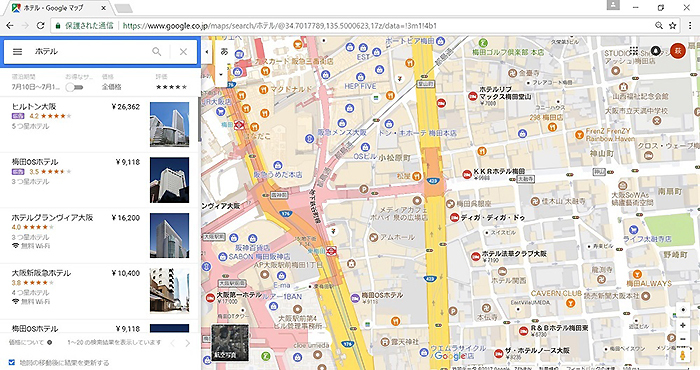Screen dimensions: 700x370
Task: Click the ライフ太融寺店 store label
Action: 647,239
